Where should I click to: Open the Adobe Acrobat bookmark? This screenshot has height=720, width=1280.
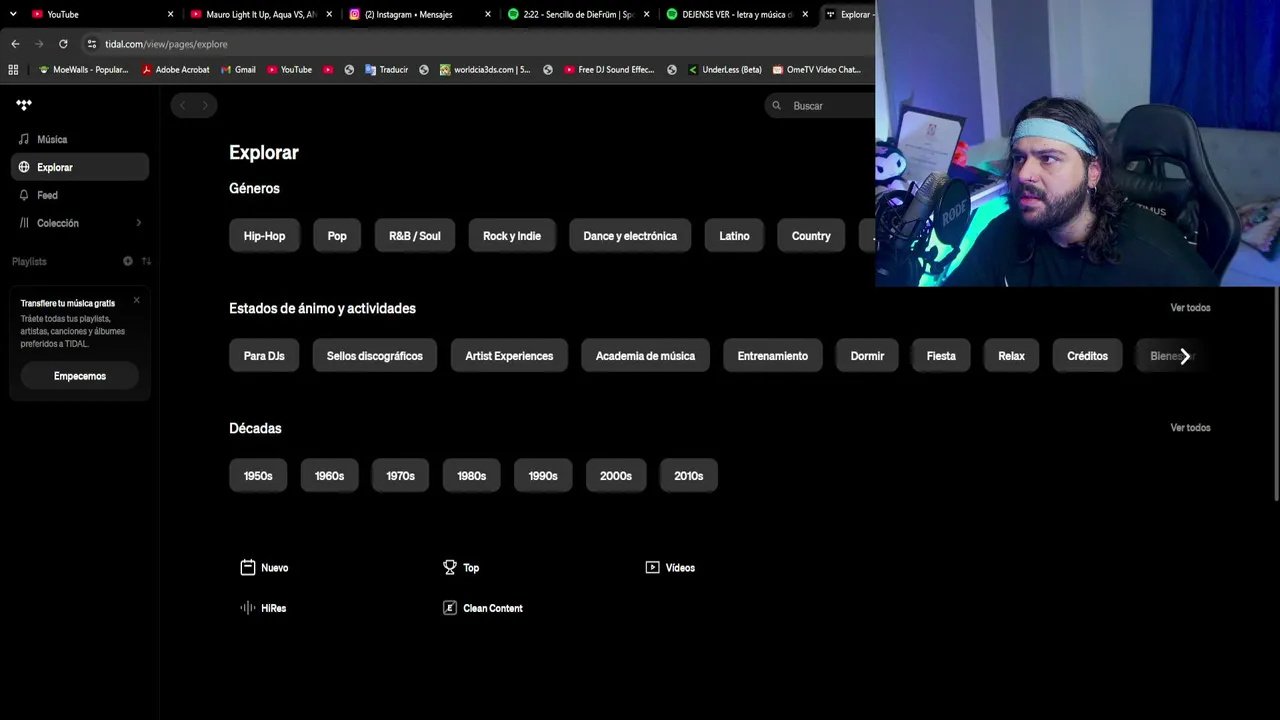(x=175, y=70)
